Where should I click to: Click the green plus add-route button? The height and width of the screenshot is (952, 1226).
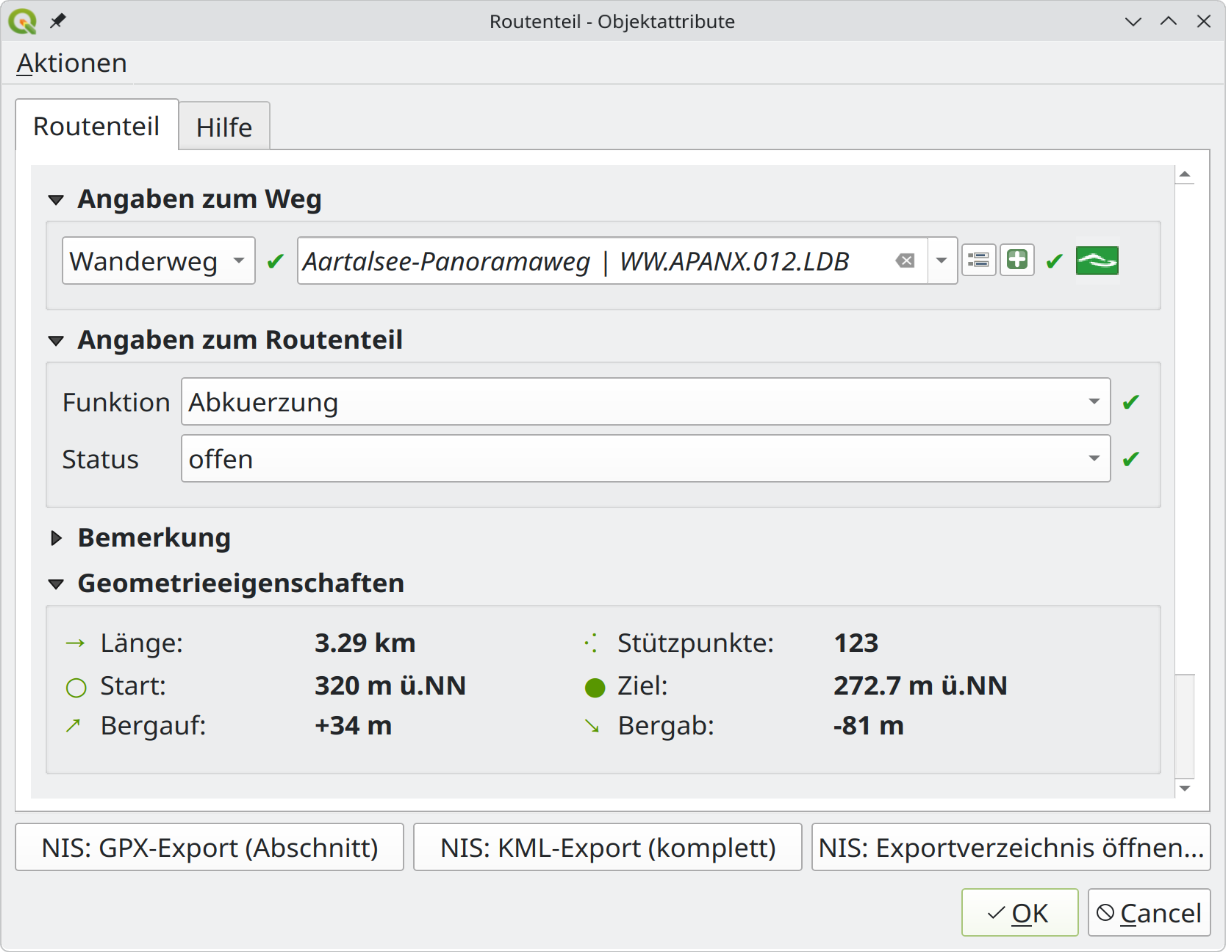(1017, 261)
